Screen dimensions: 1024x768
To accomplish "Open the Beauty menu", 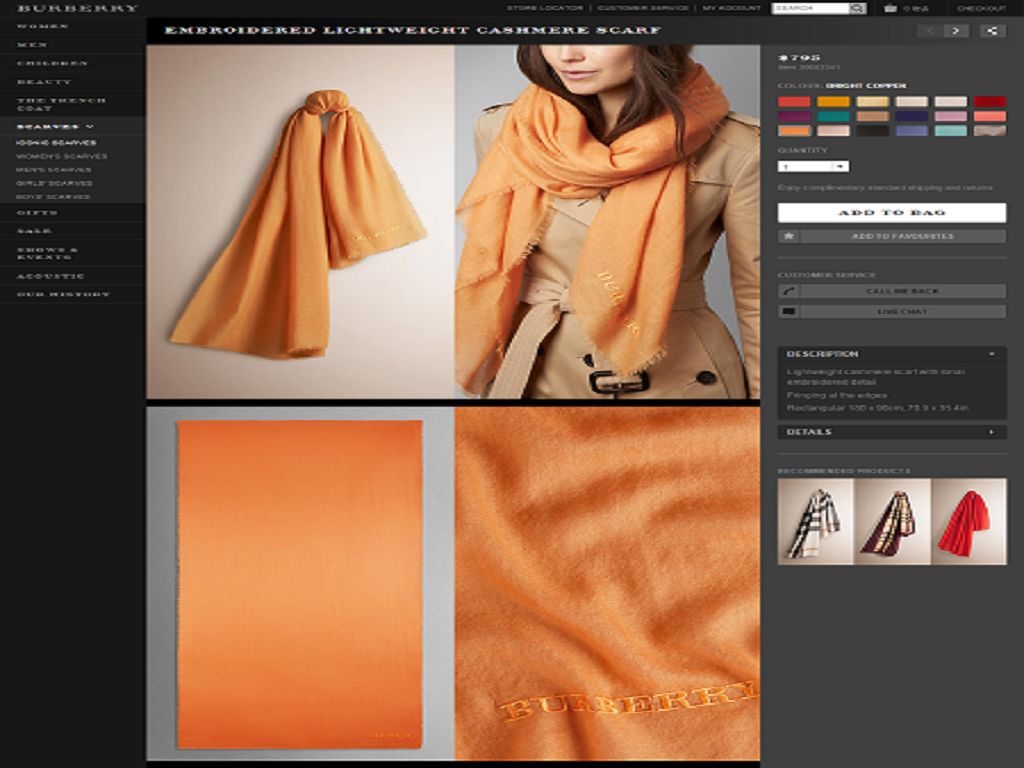I will pyautogui.click(x=44, y=82).
